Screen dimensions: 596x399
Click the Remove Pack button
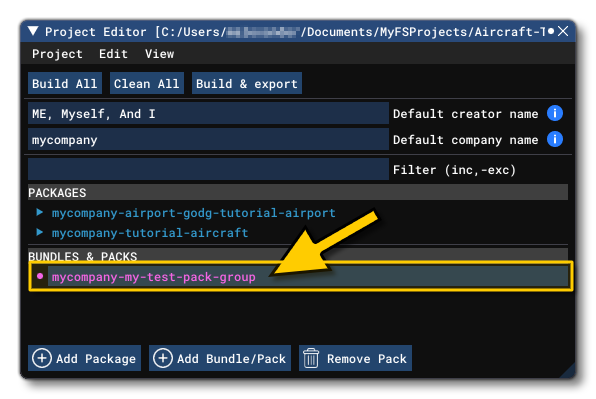click(355, 358)
